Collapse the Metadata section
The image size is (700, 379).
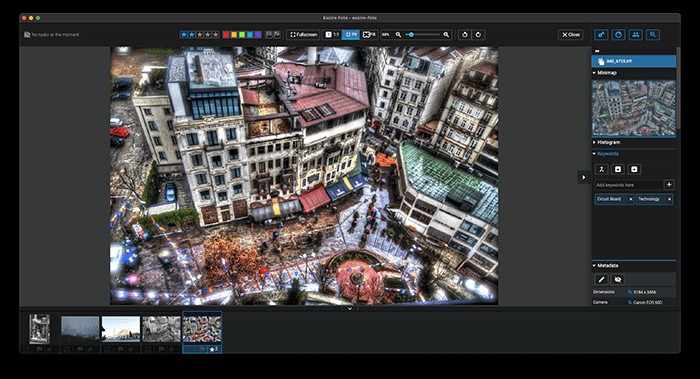[x=594, y=266]
